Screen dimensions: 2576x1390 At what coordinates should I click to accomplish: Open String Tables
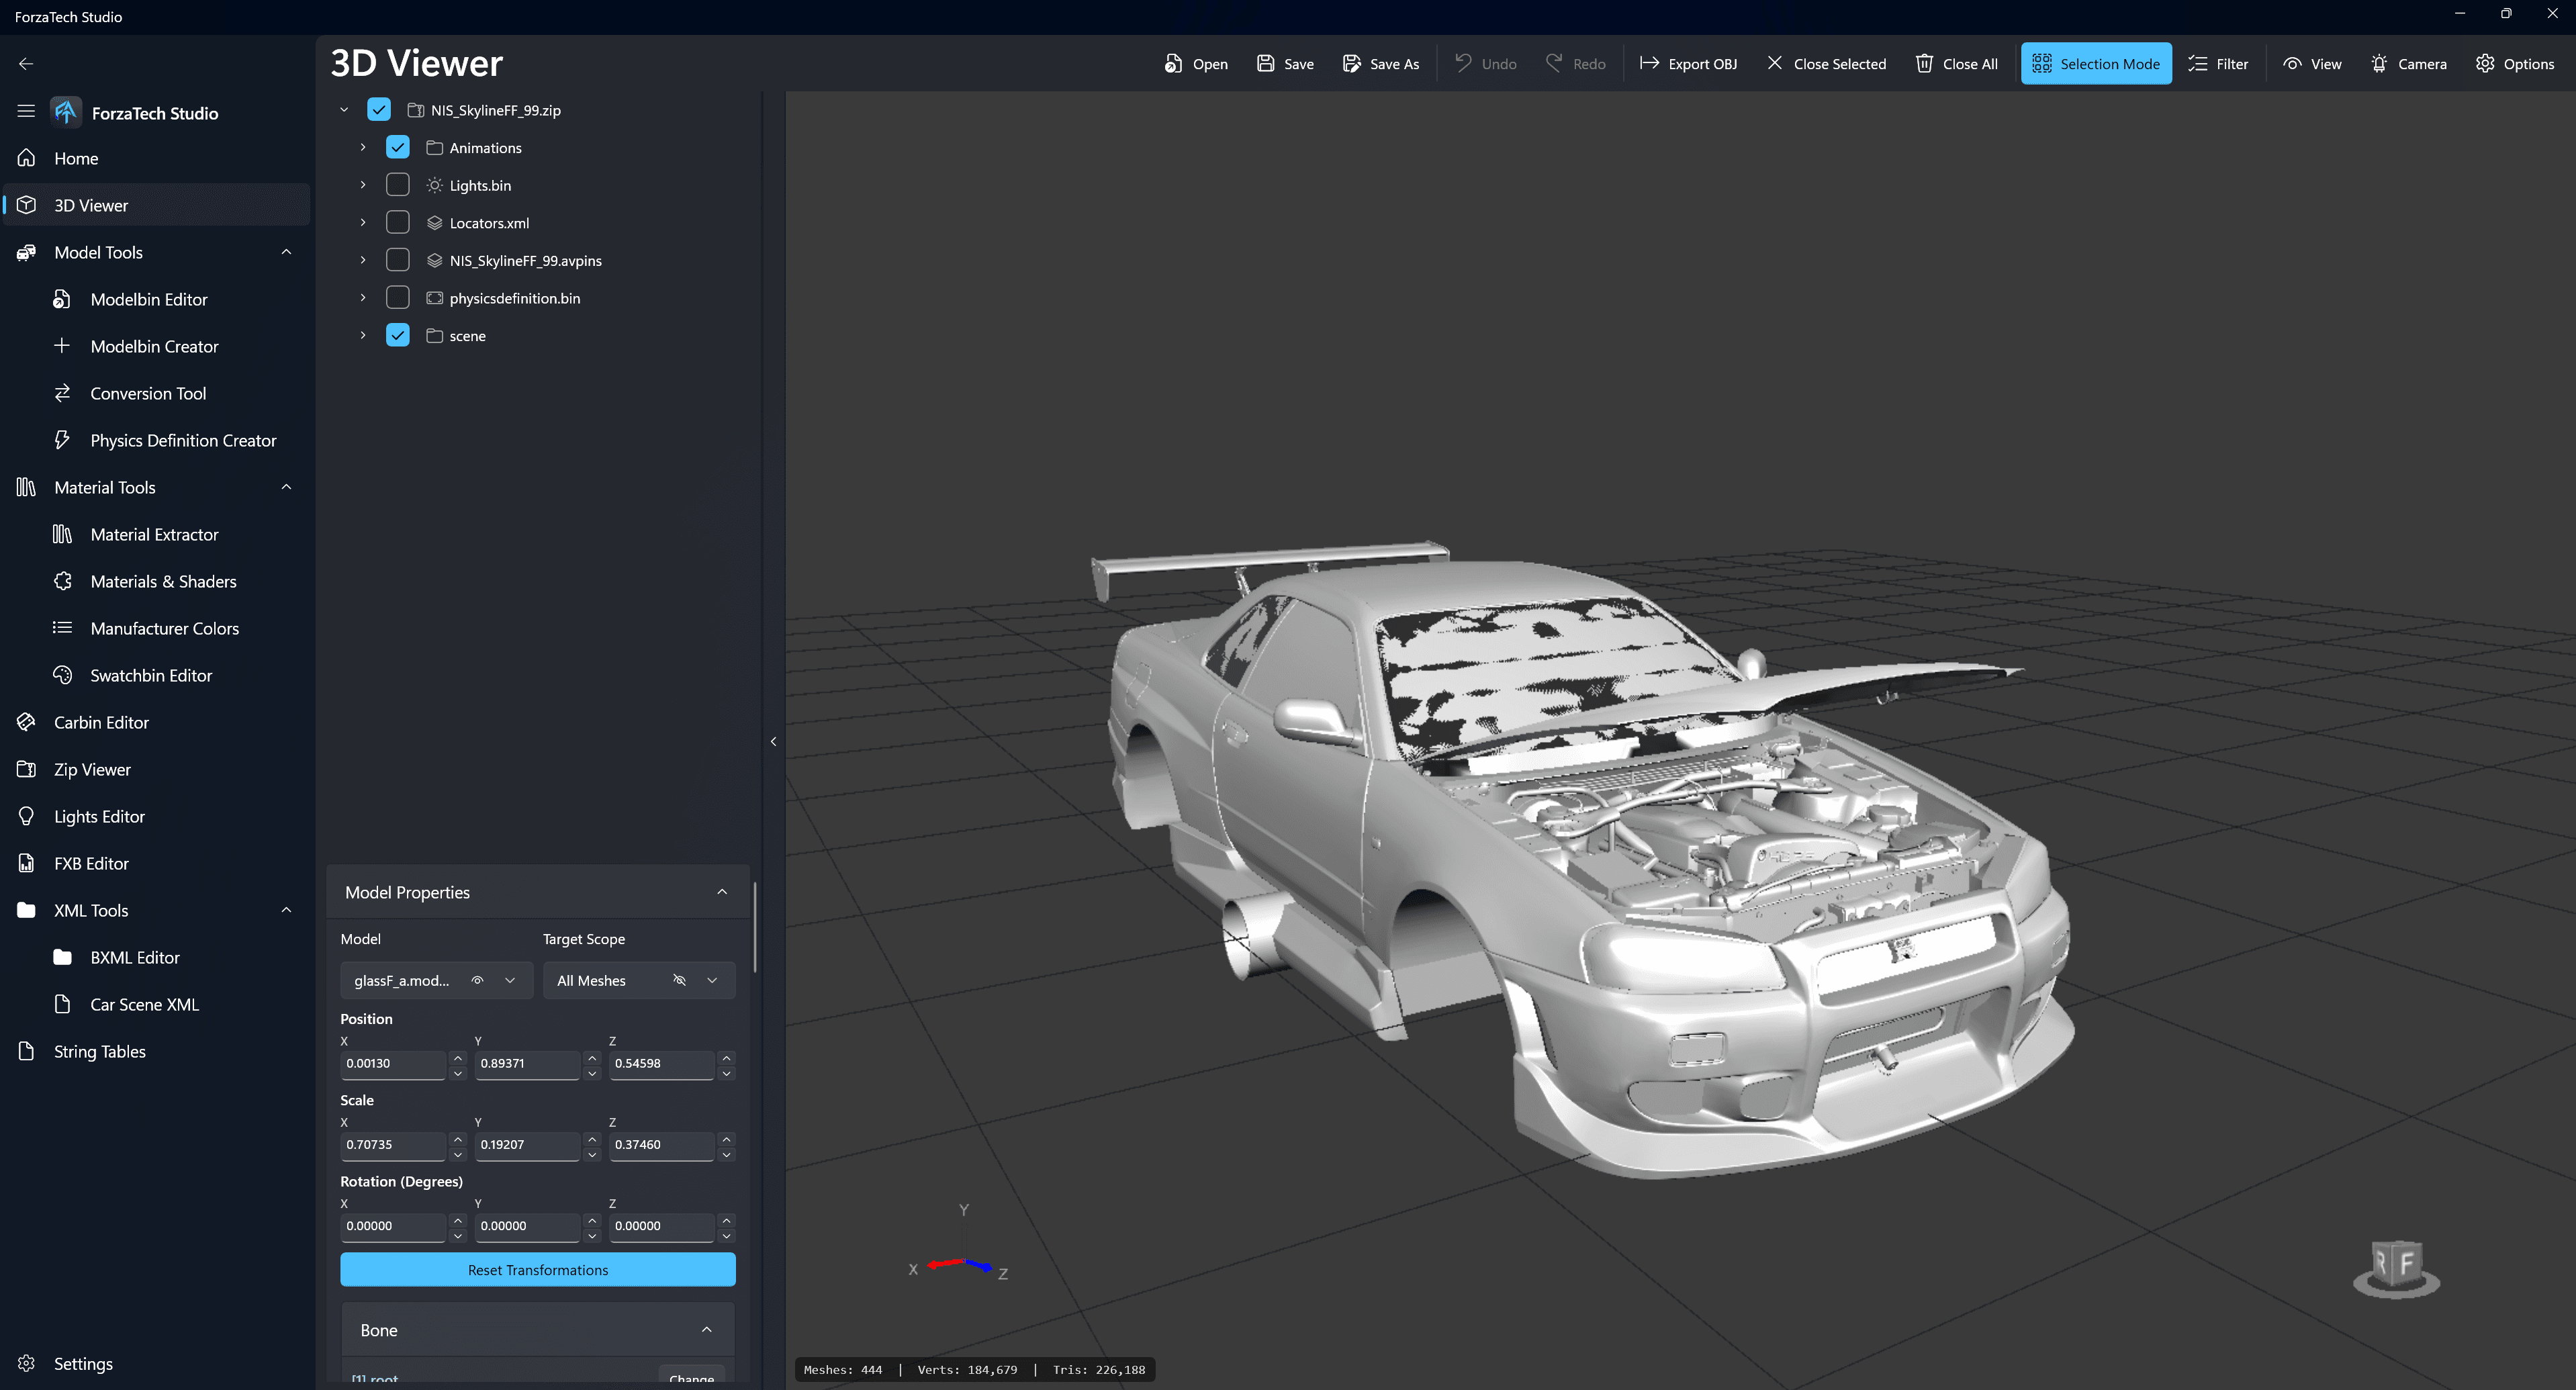point(156,1051)
